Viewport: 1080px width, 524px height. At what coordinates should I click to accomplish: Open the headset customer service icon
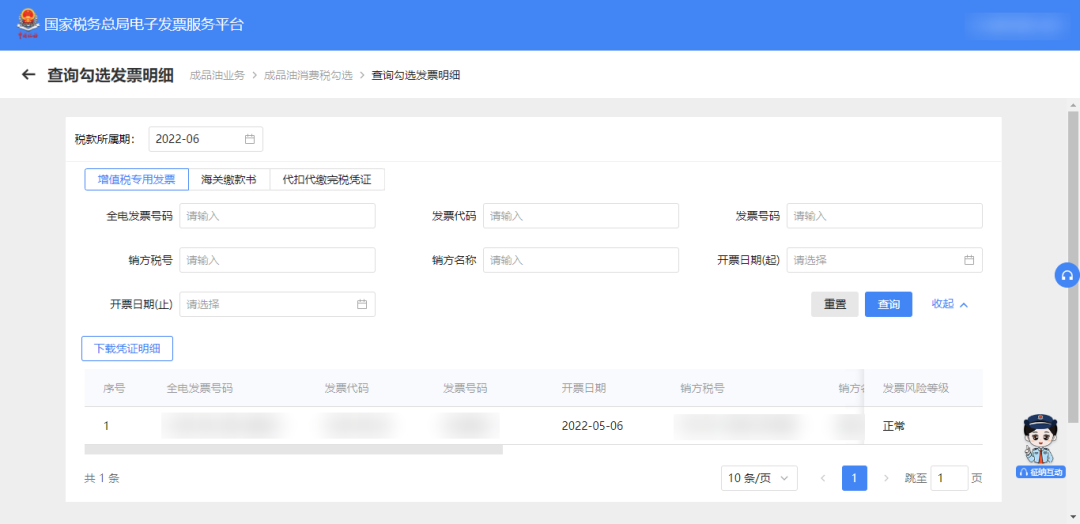click(1067, 276)
